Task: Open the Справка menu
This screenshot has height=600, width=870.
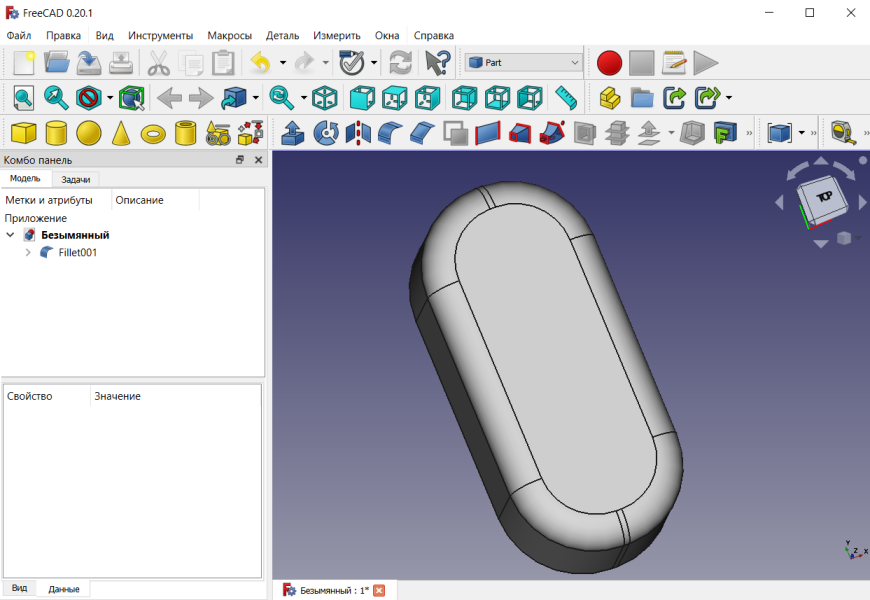Action: (x=434, y=36)
